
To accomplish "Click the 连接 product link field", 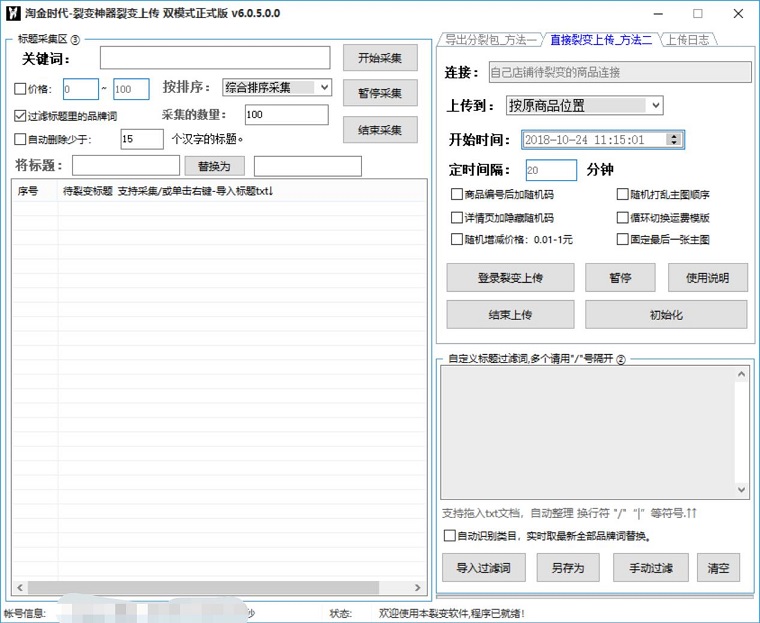I will (x=620, y=72).
